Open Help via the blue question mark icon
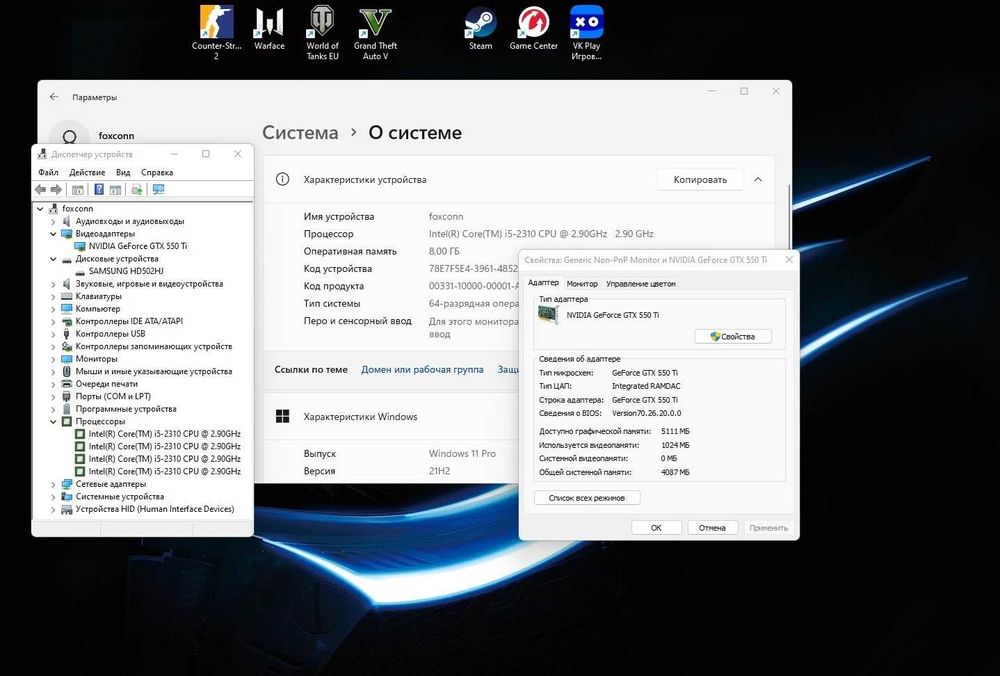This screenshot has height=676, width=1000. coord(99,189)
